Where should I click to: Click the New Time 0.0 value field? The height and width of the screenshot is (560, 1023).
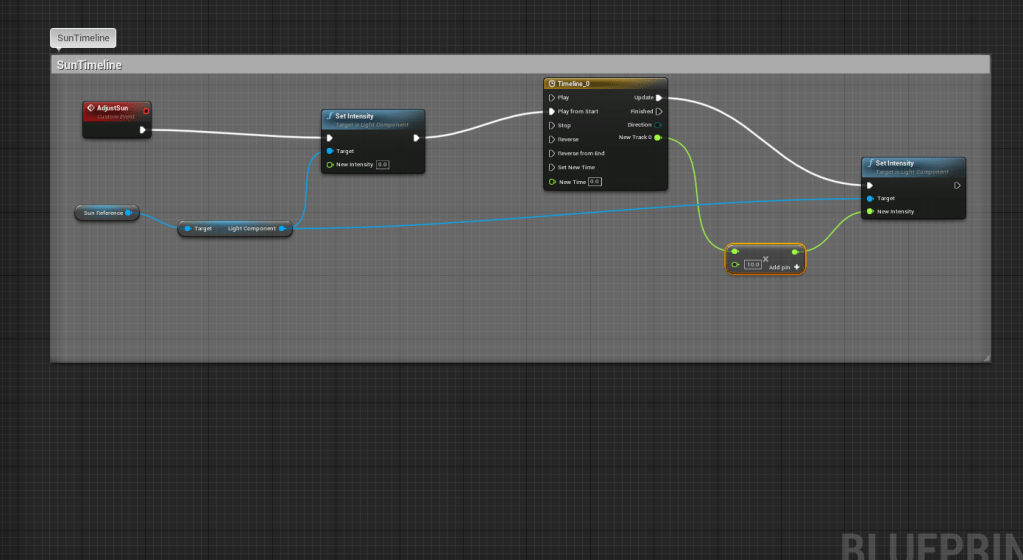(594, 182)
